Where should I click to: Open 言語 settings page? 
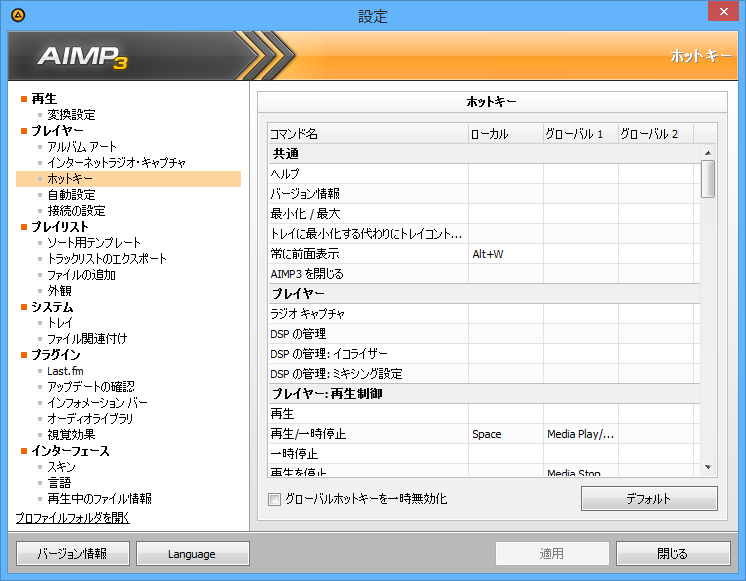coord(59,483)
